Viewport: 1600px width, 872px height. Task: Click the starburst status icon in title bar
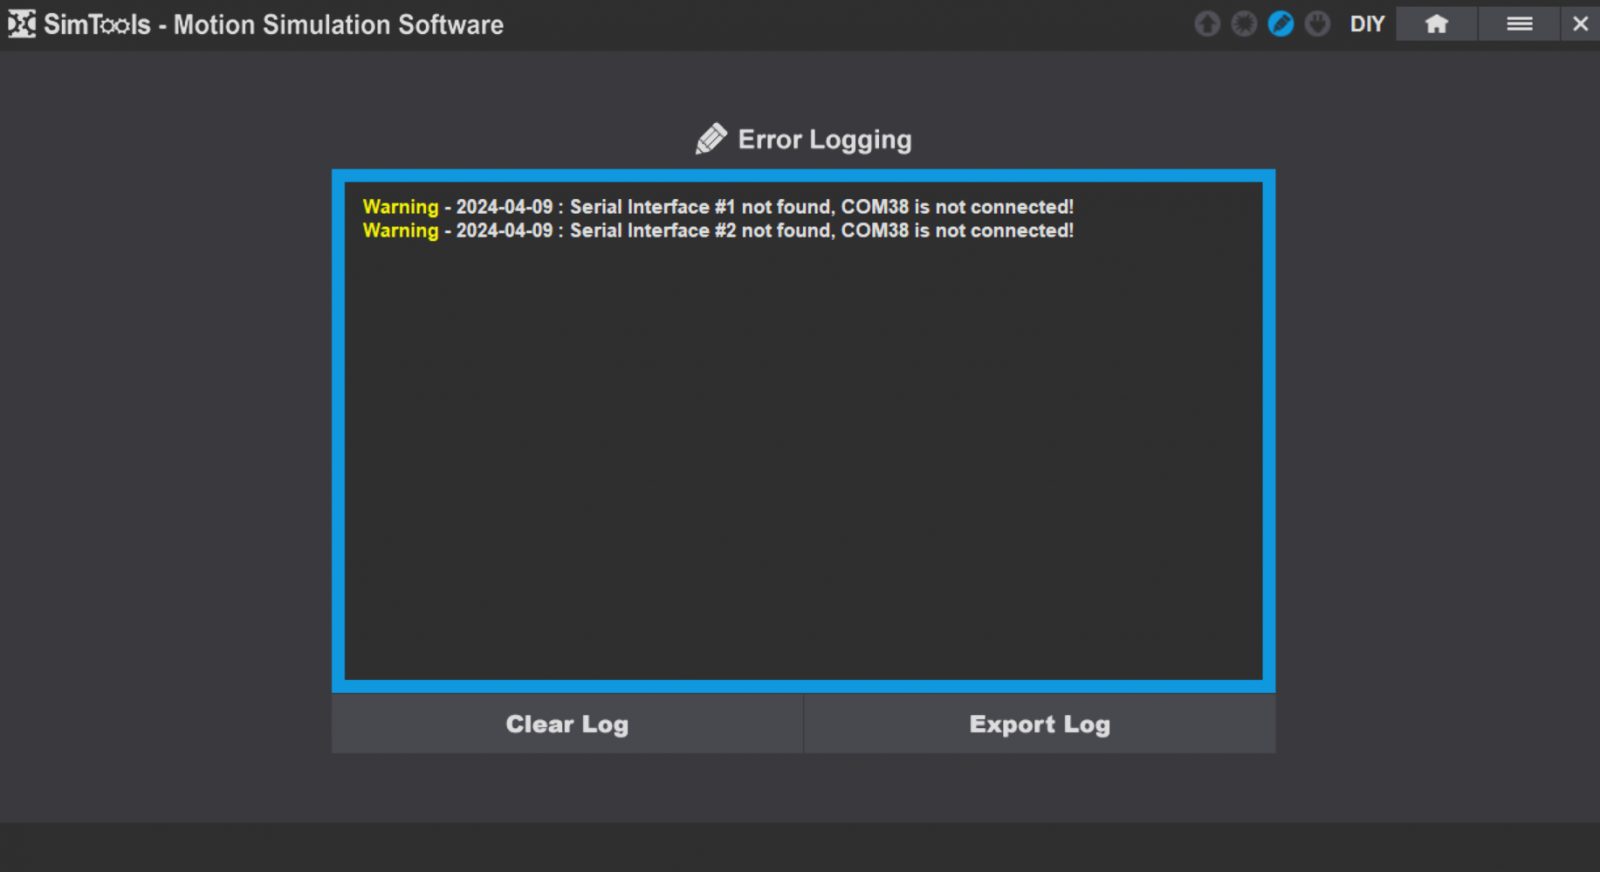tap(1244, 24)
